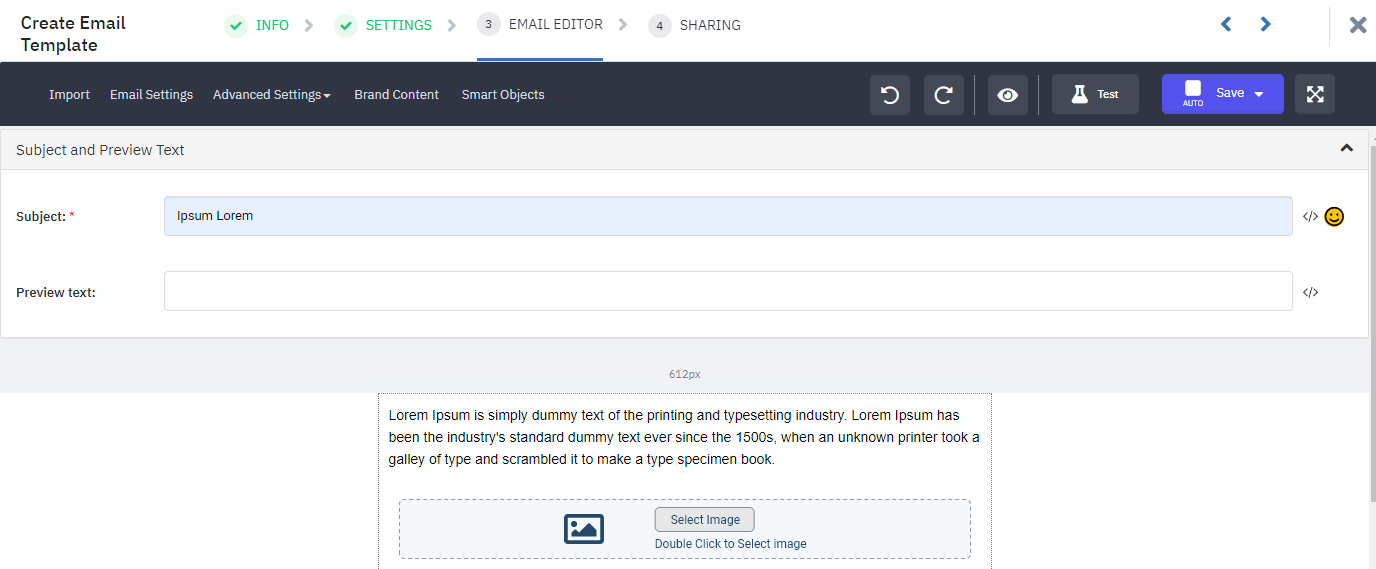Go to the next wizard step arrow

(x=1266, y=24)
